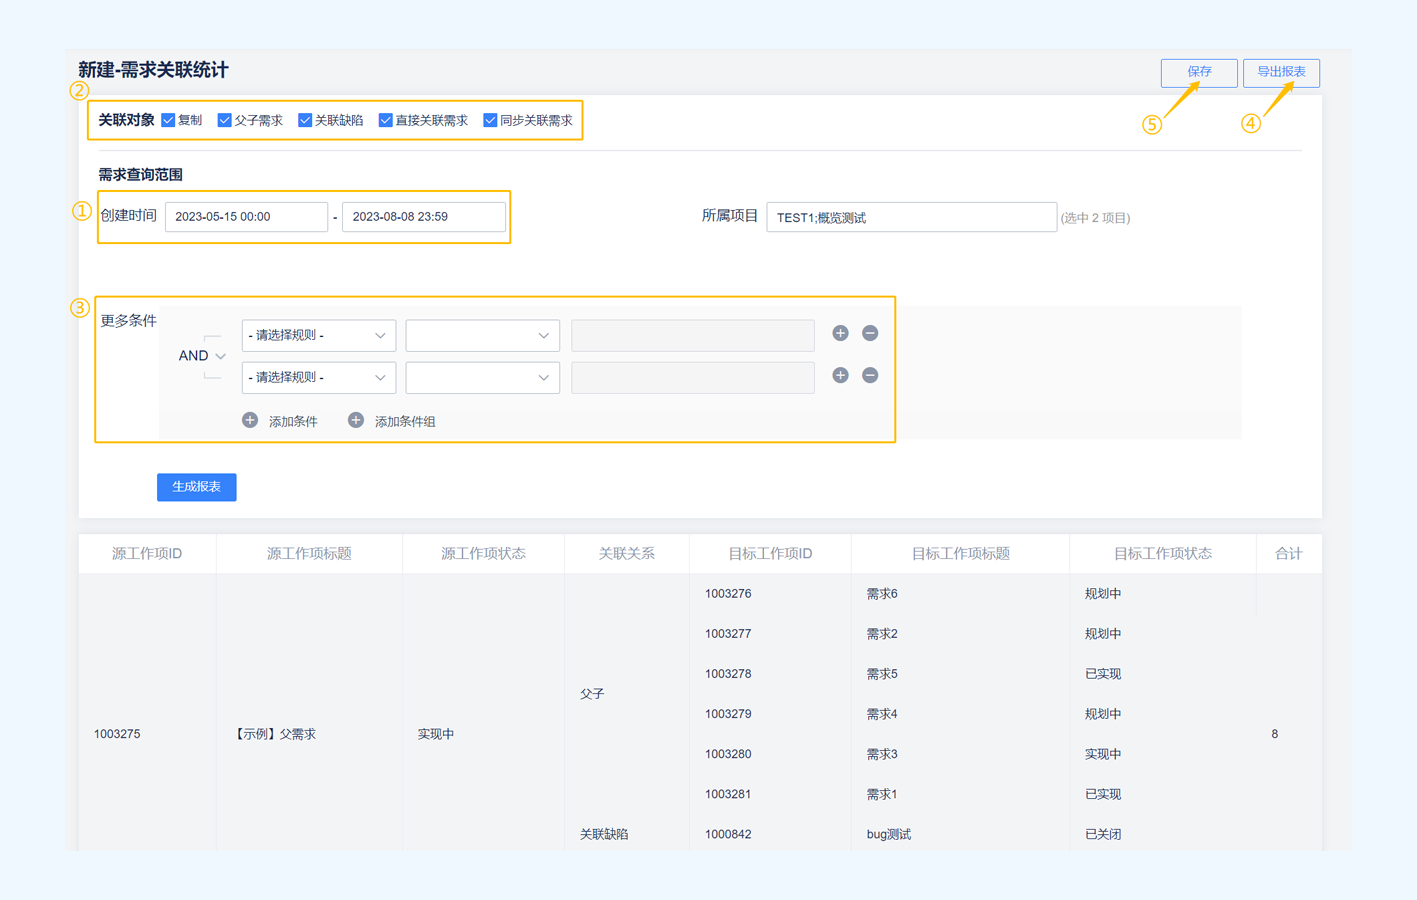Click target ID 1003280
The height and width of the screenshot is (900, 1417).
tap(728, 754)
